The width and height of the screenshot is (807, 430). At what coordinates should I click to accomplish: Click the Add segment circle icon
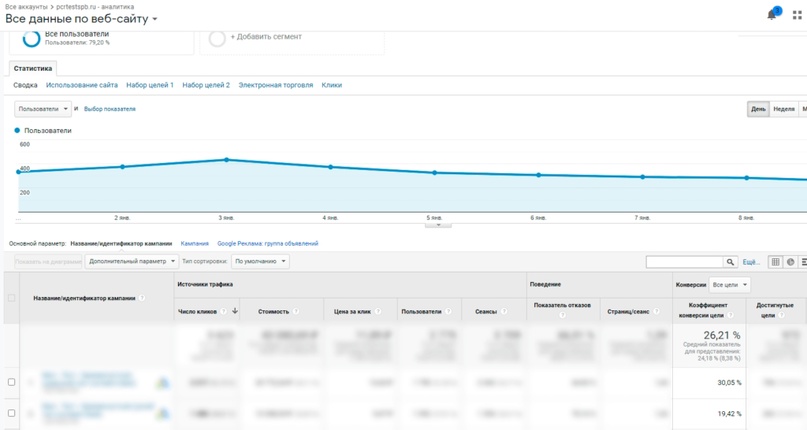[217, 38]
